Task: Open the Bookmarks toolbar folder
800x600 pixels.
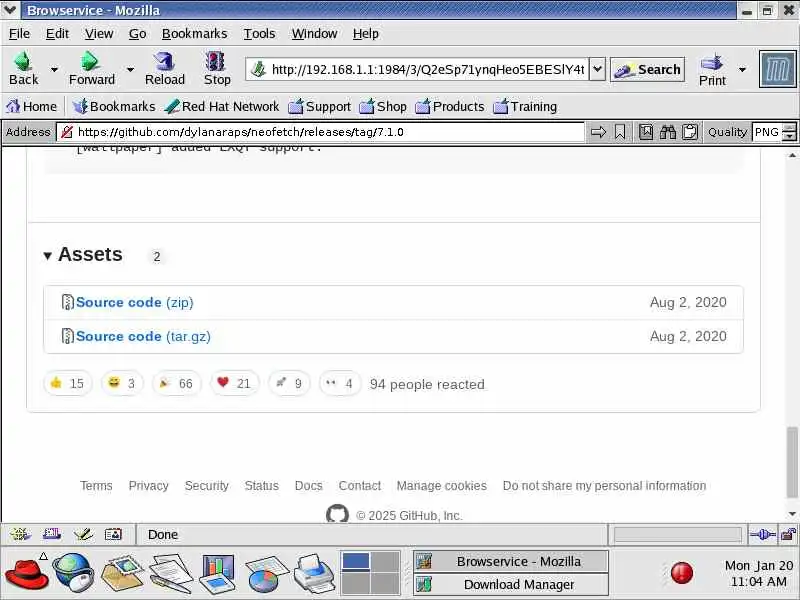Action: coord(114,107)
